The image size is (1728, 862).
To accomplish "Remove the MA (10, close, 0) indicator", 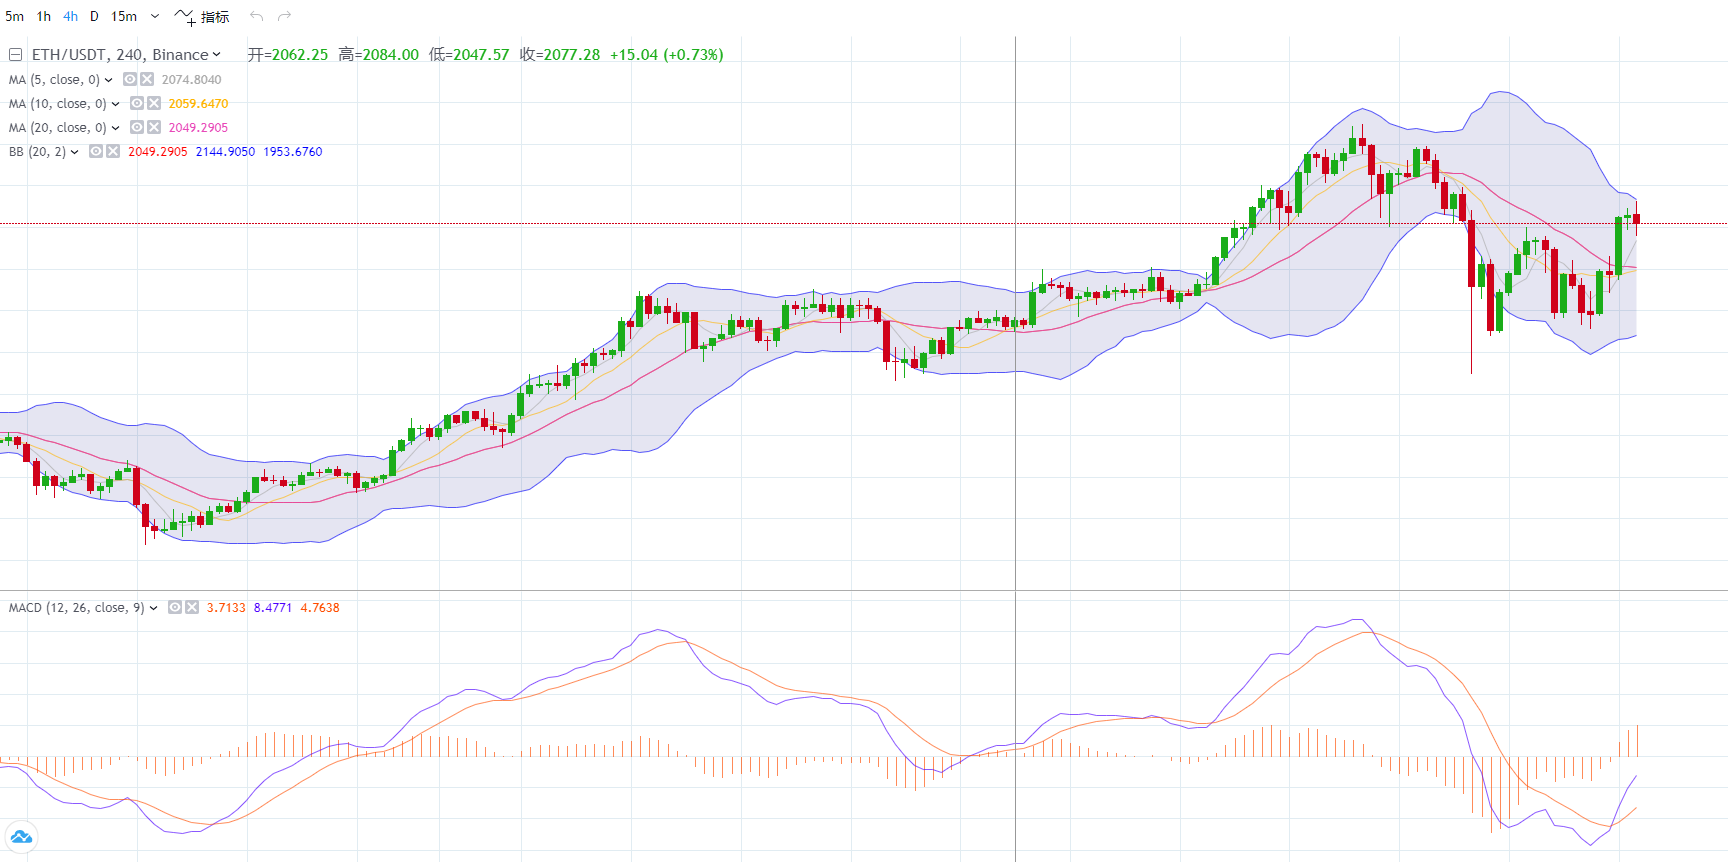I will click(x=154, y=103).
